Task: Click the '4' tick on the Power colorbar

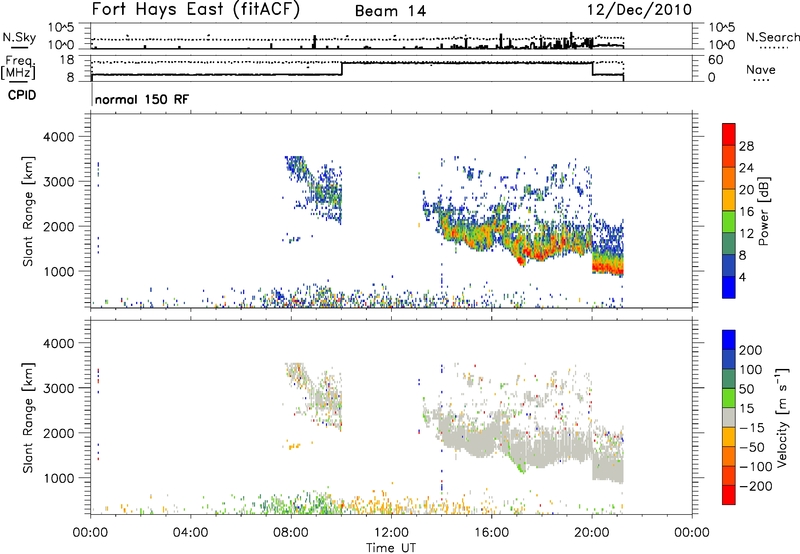Action: [x=742, y=277]
